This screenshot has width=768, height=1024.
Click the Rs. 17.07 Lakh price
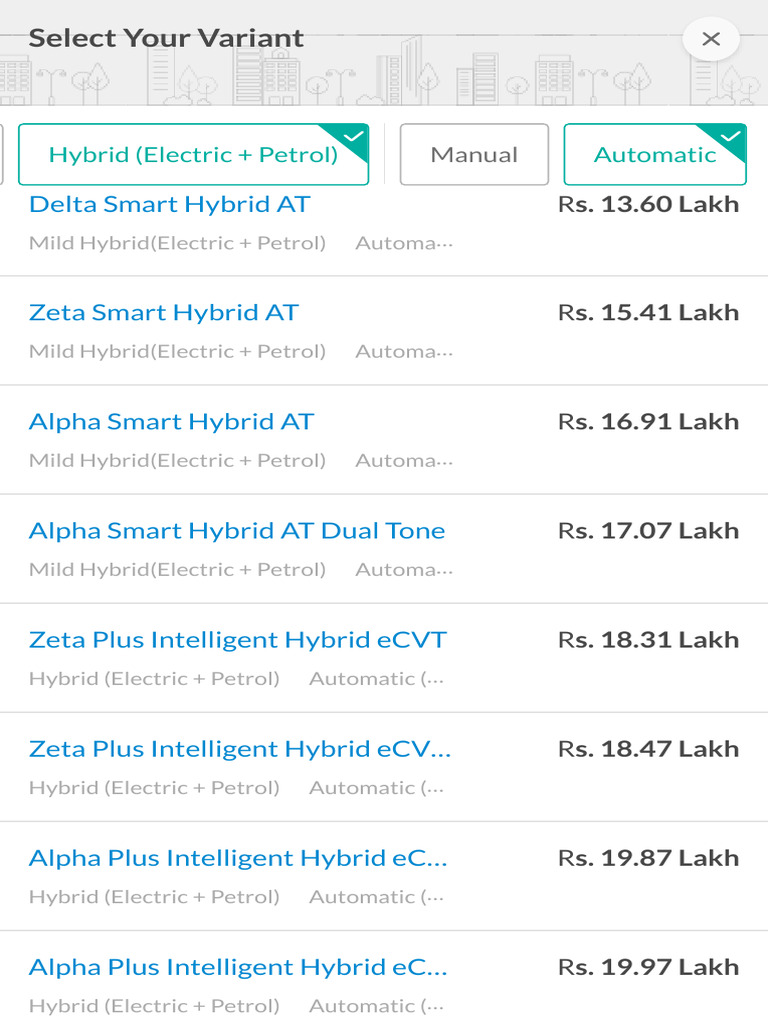point(648,531)
